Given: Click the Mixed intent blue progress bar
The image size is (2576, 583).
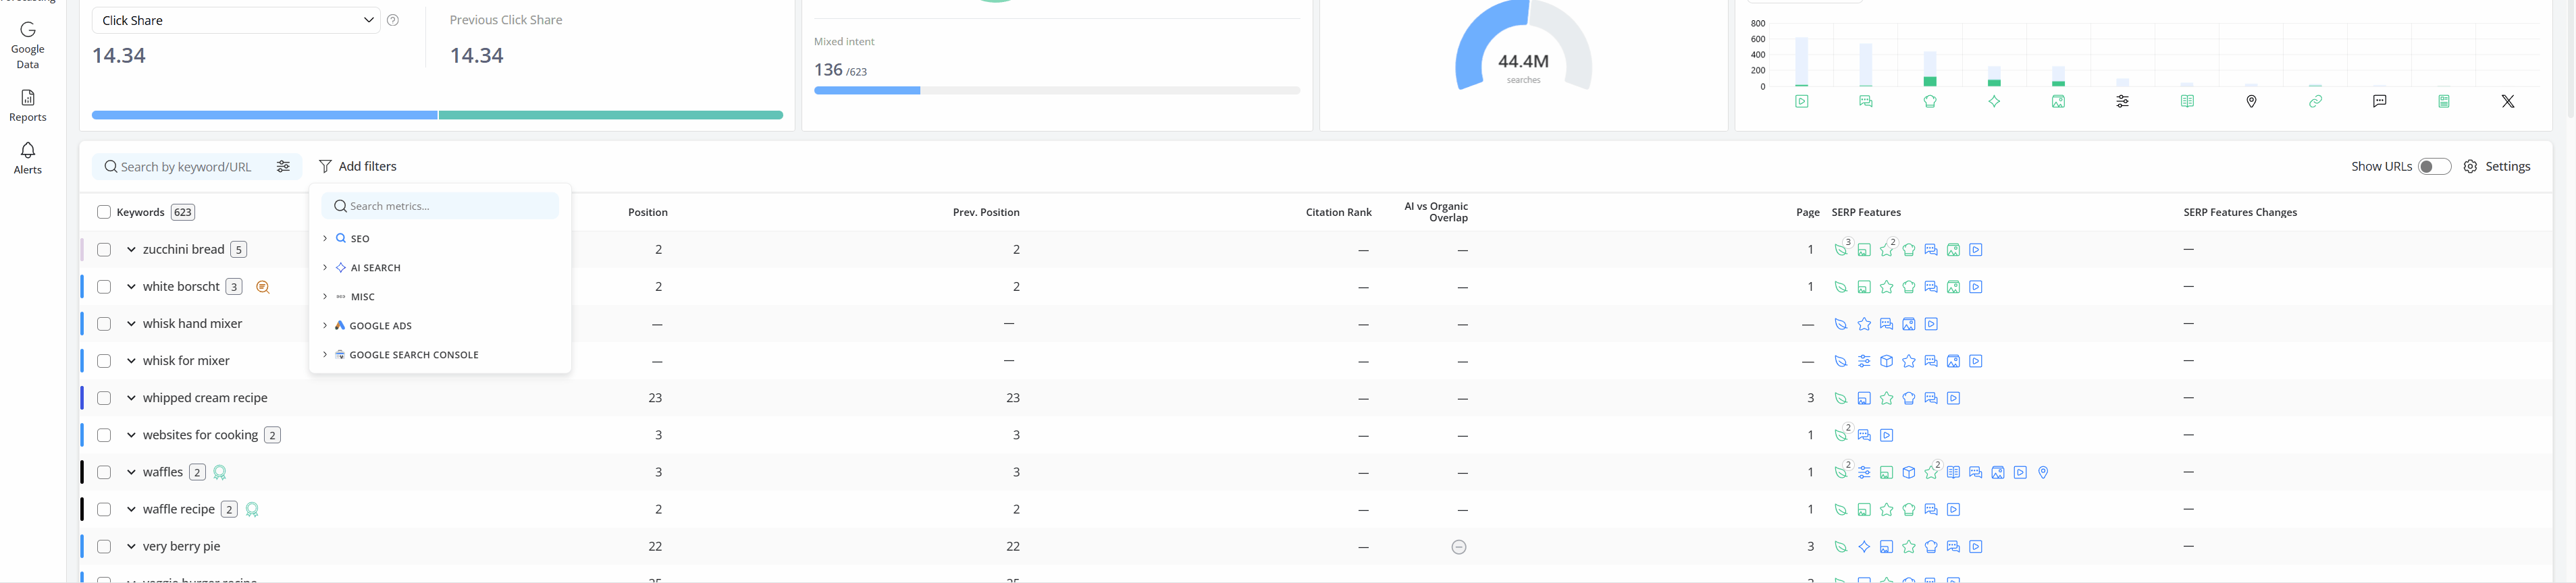Looking at the screenshot, I should 867,91.
